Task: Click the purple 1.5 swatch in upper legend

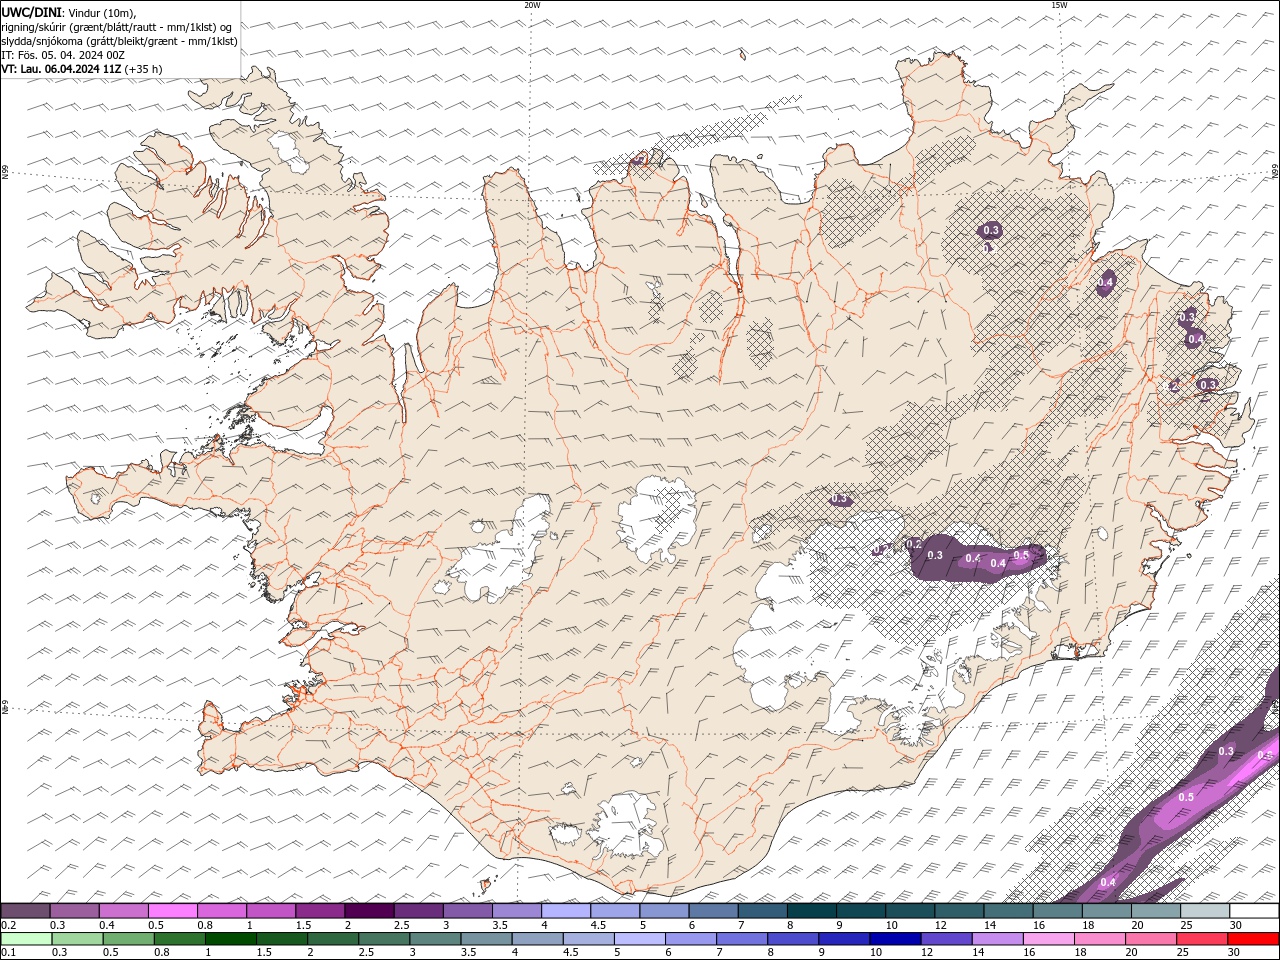Action: point(320,911)
